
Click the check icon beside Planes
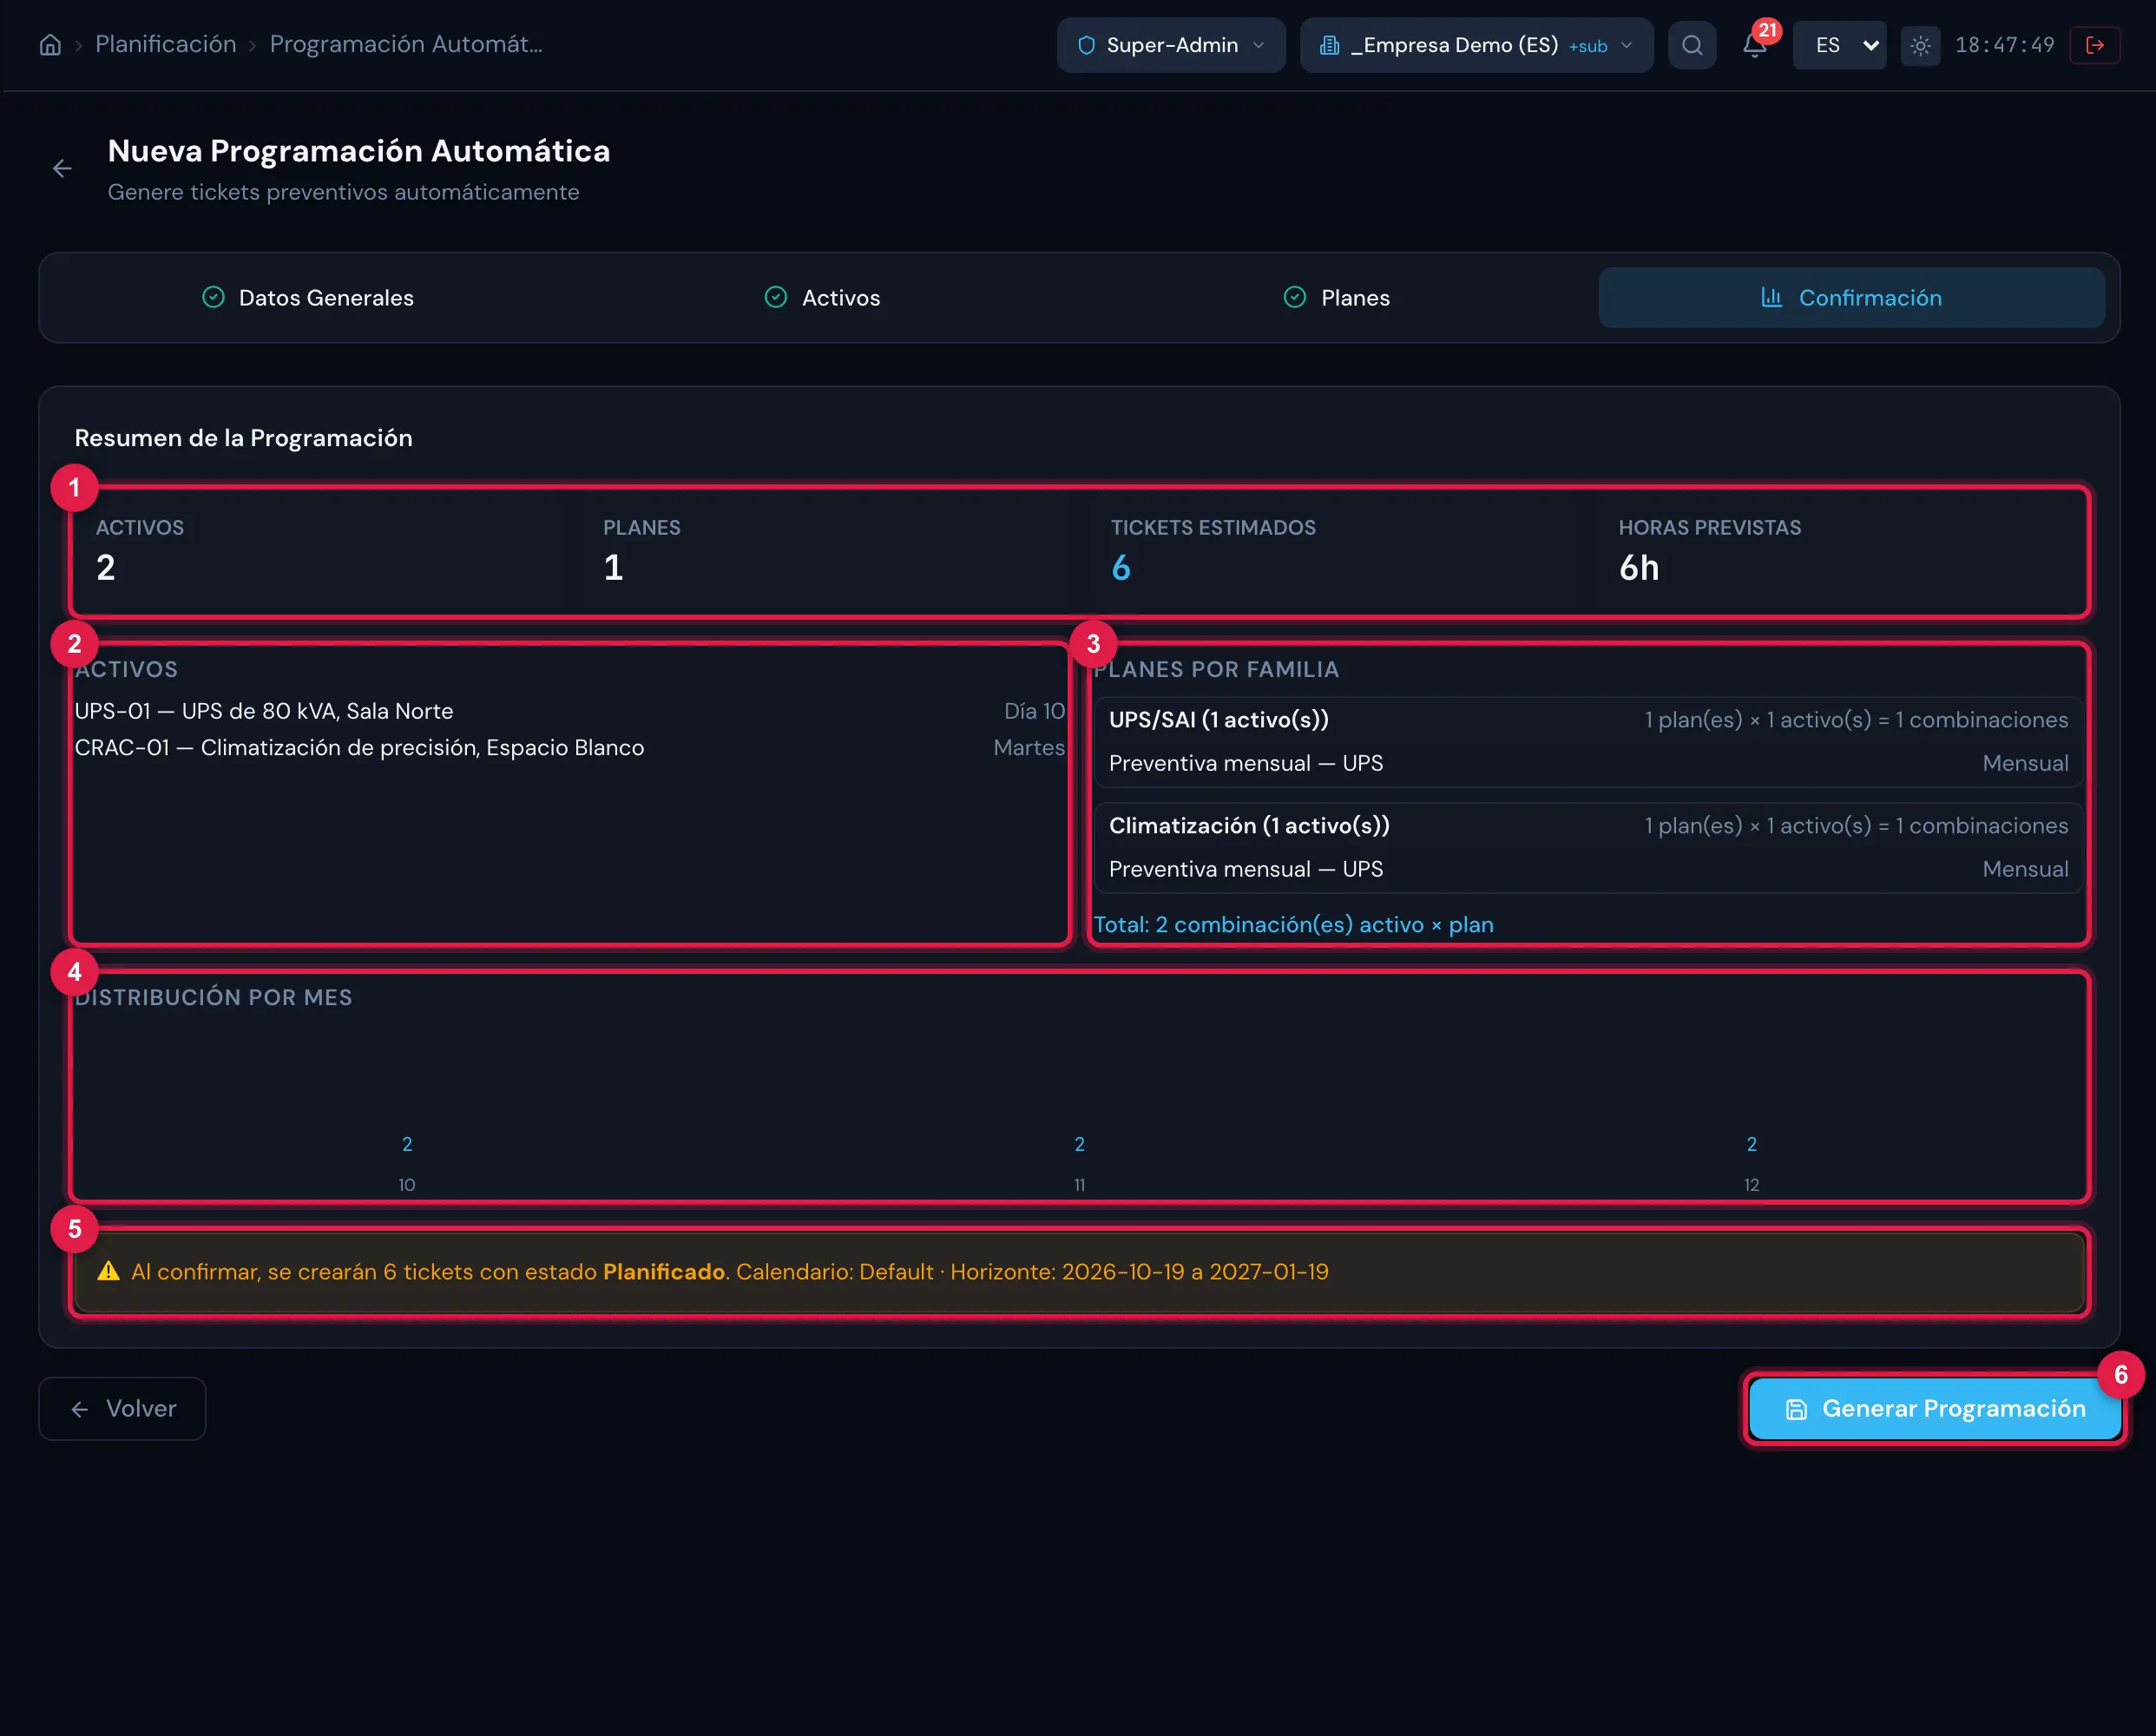tap(1295, 298)
